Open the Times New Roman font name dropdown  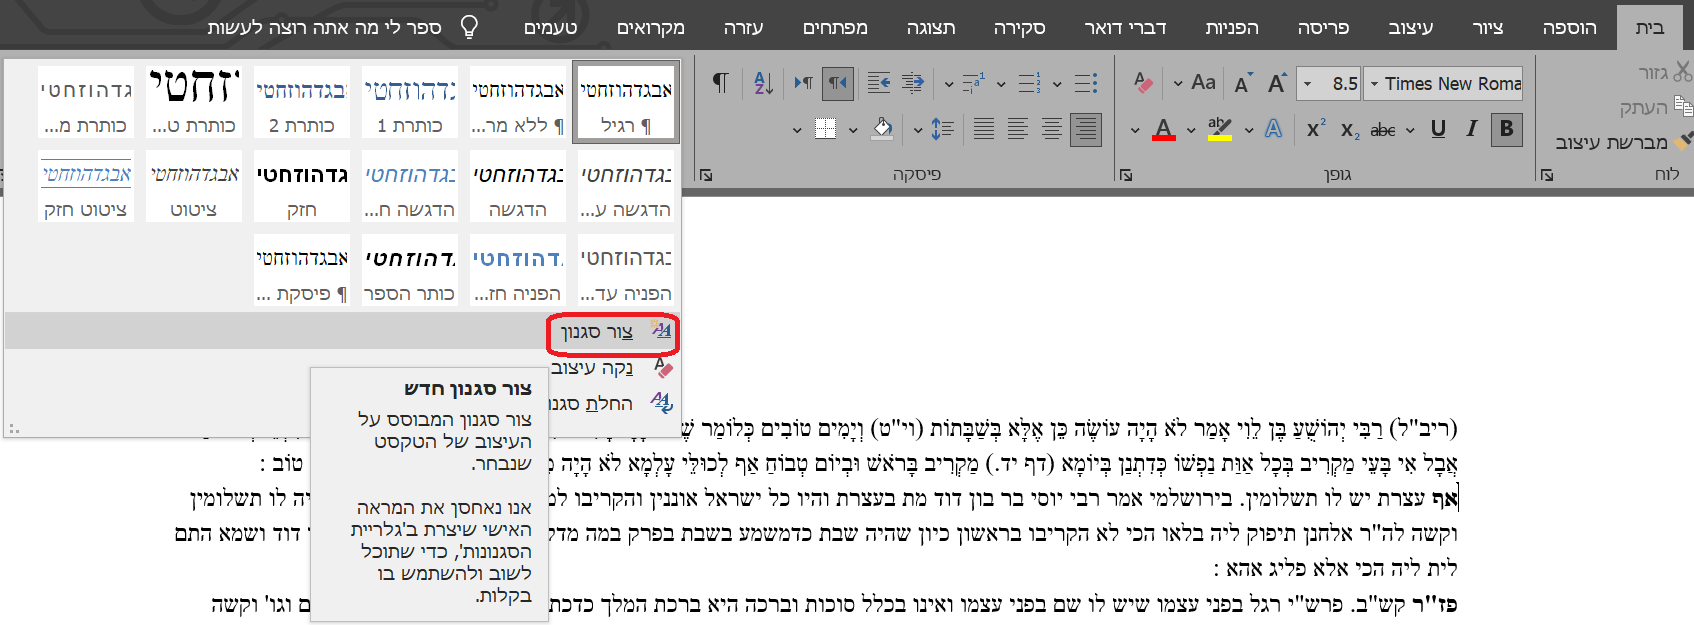1375,84
